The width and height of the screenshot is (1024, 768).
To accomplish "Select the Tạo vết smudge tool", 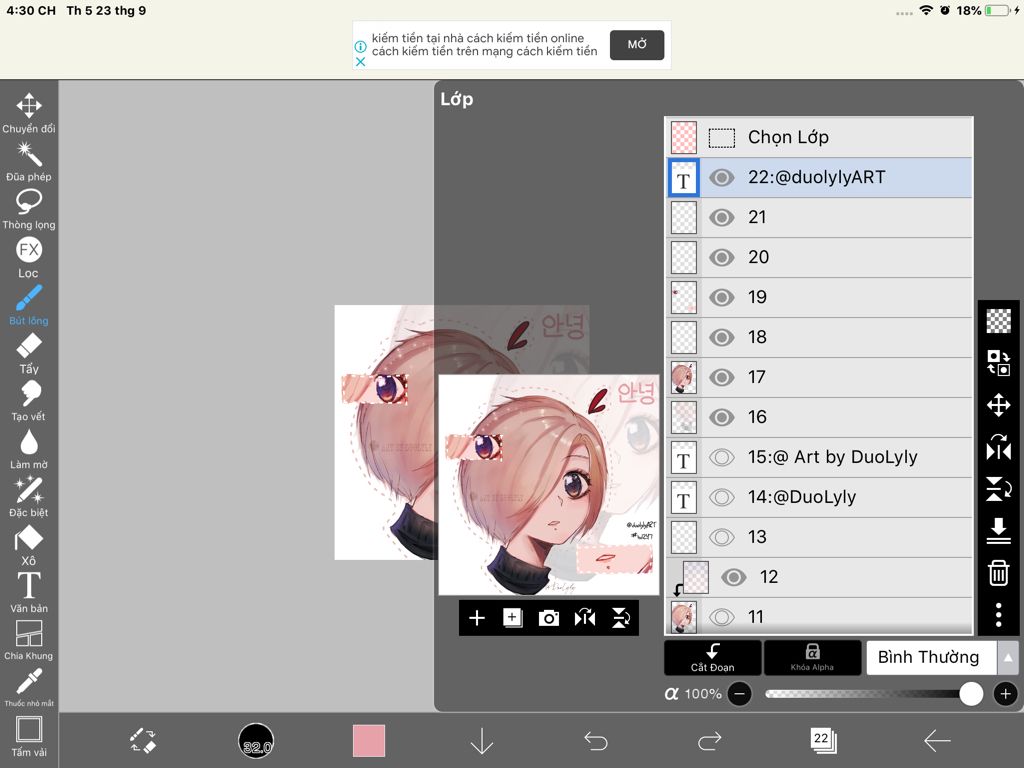I will 29,400.
